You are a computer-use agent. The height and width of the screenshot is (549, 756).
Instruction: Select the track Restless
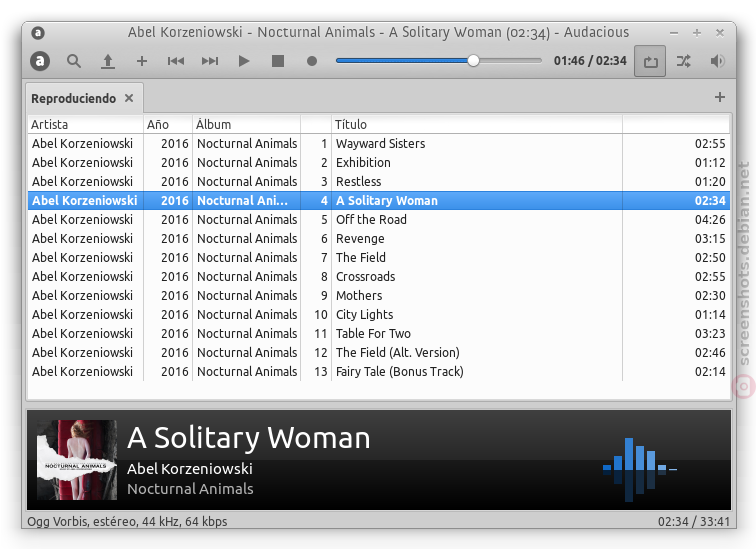pyautogui.click(x=379, y=182)
